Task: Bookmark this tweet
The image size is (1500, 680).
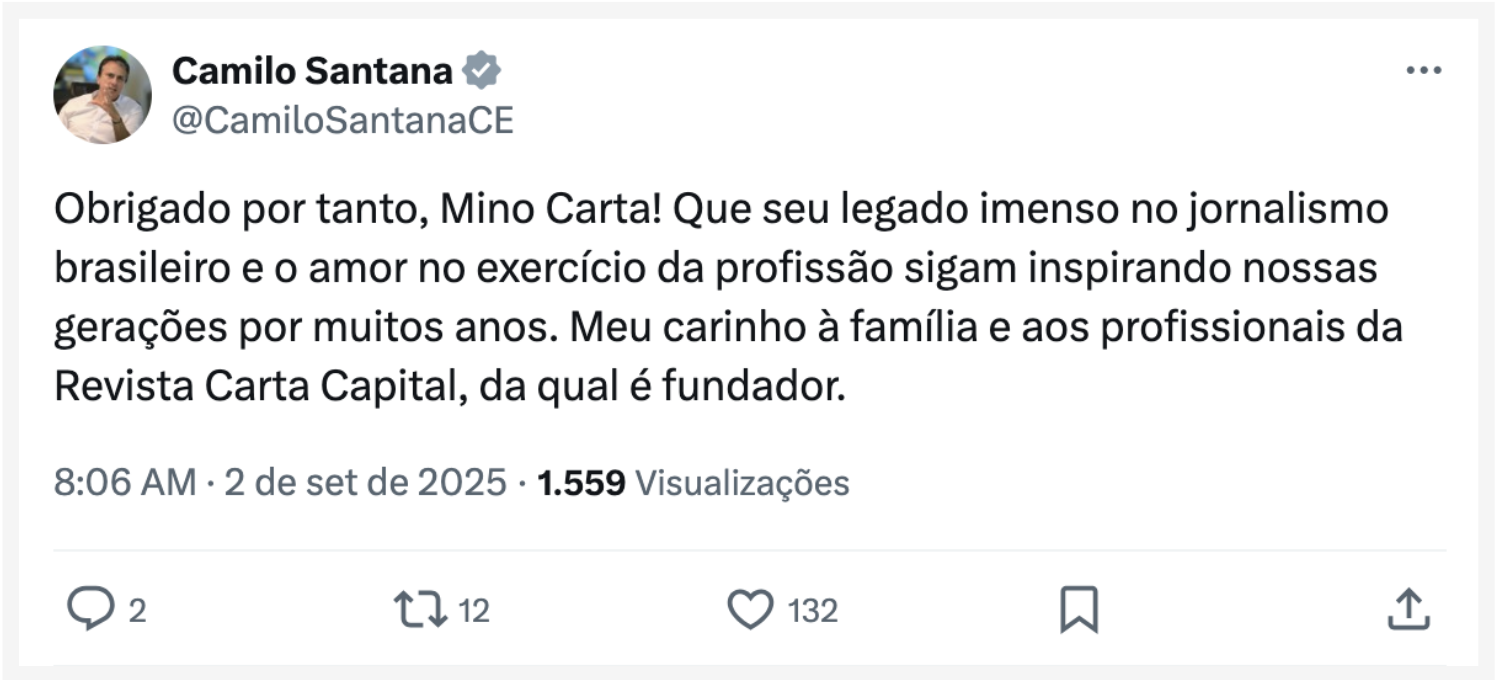Action: [x=1080, y=609]
